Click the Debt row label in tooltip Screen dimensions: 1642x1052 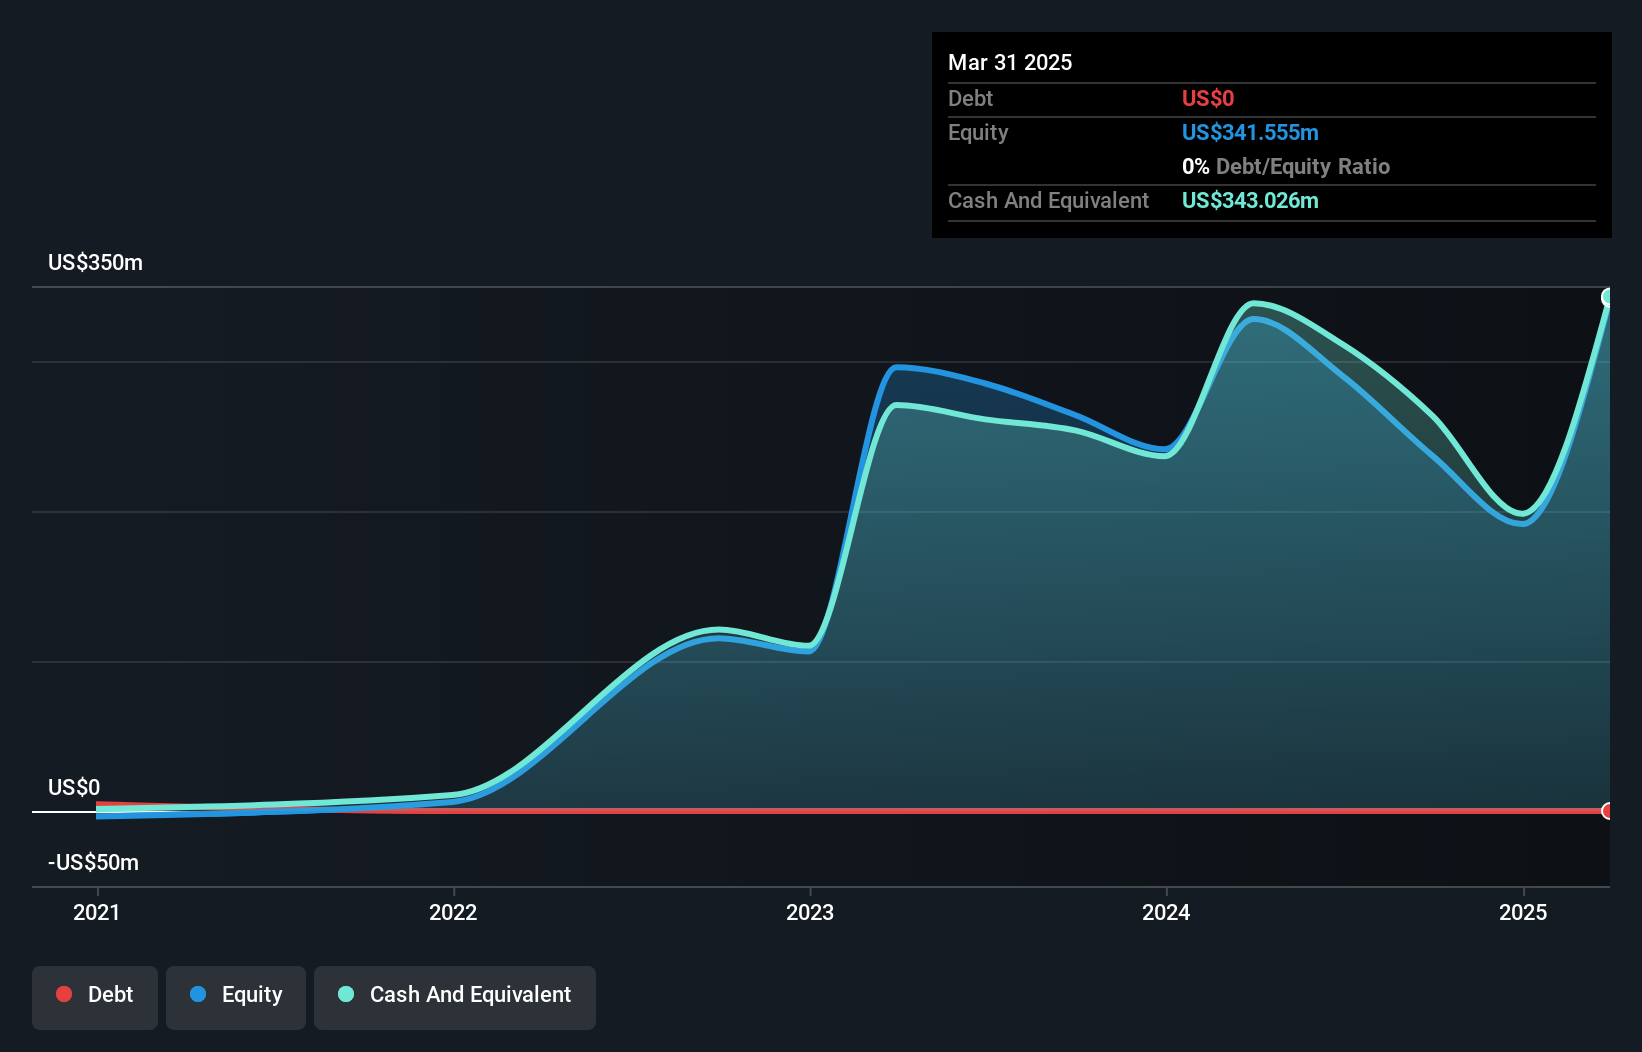pos(970,99)
